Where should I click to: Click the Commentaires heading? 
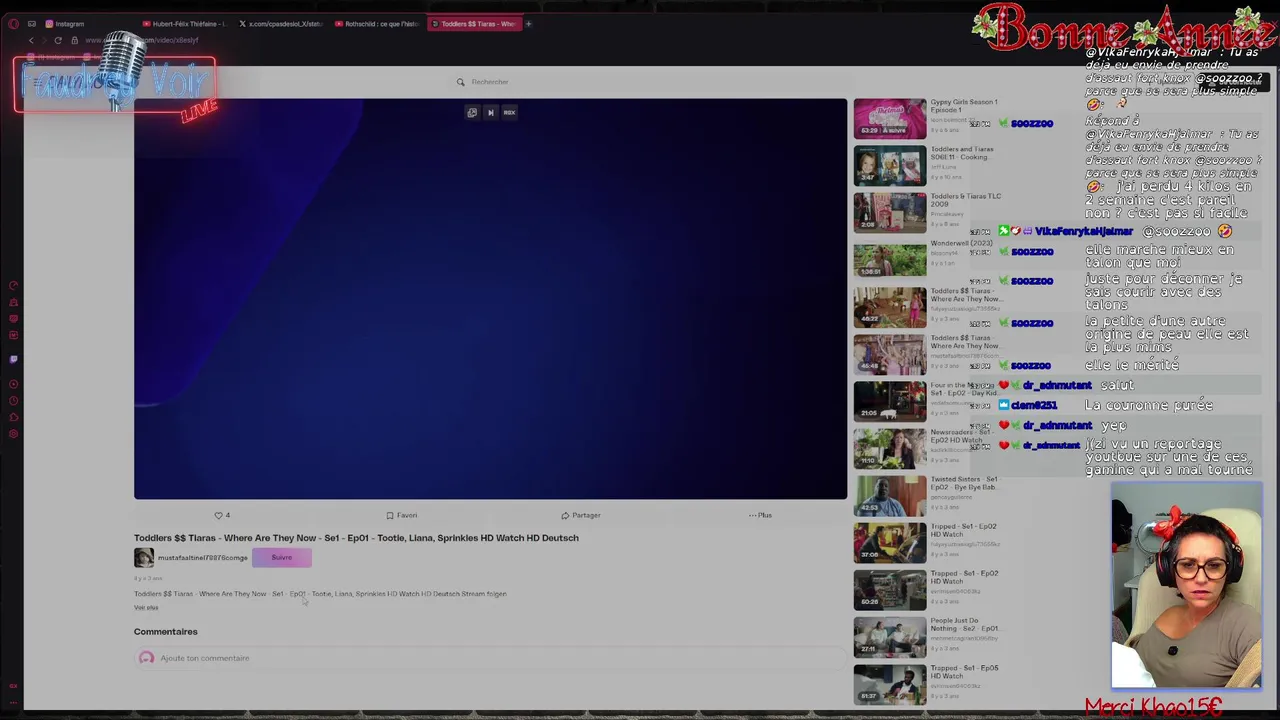[166, 632]
